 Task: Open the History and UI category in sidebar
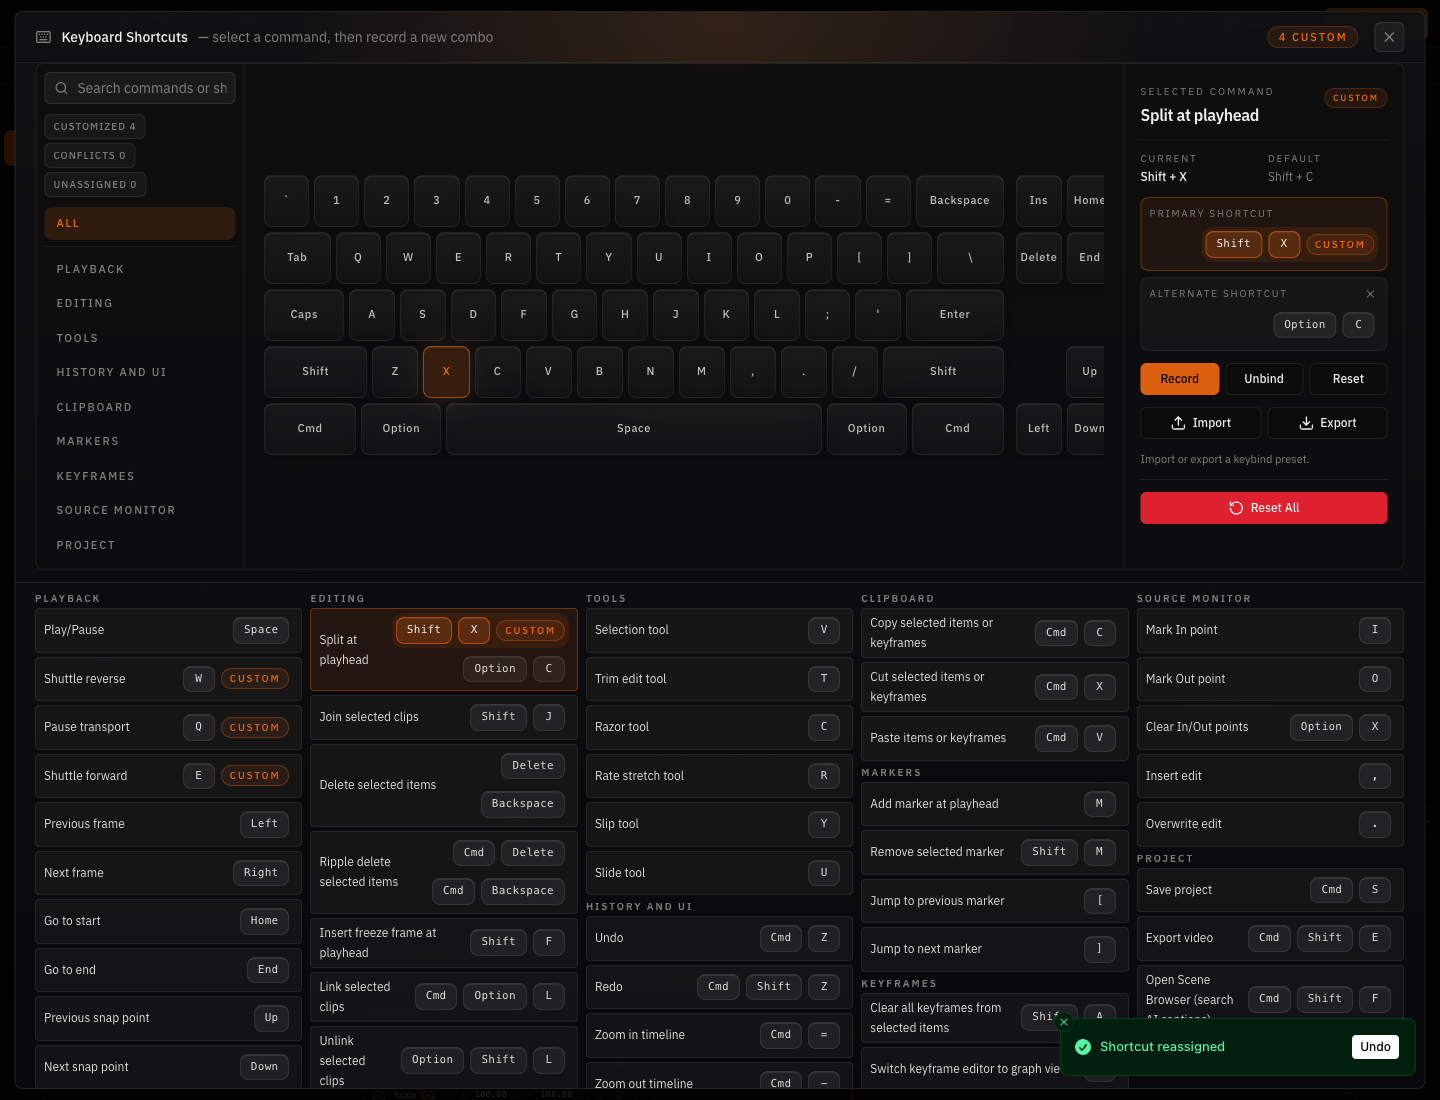pos(140,372)
